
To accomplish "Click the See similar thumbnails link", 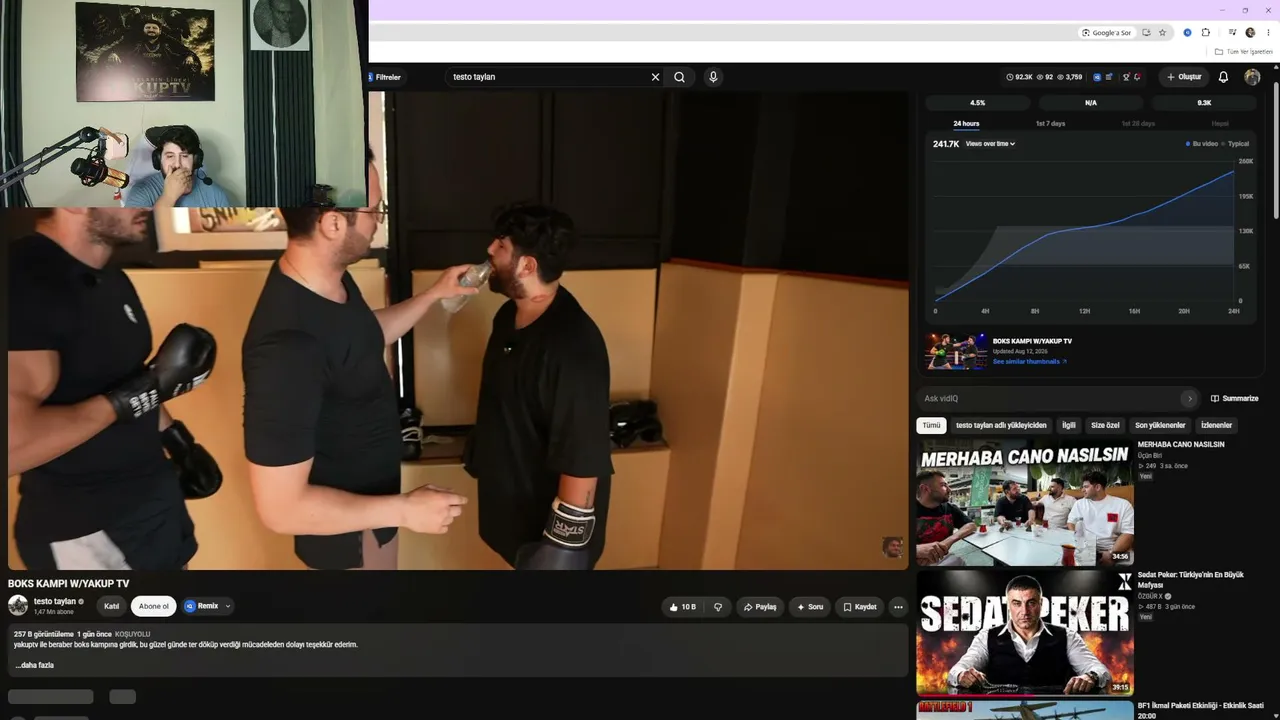I will (x=1029, y=362).
